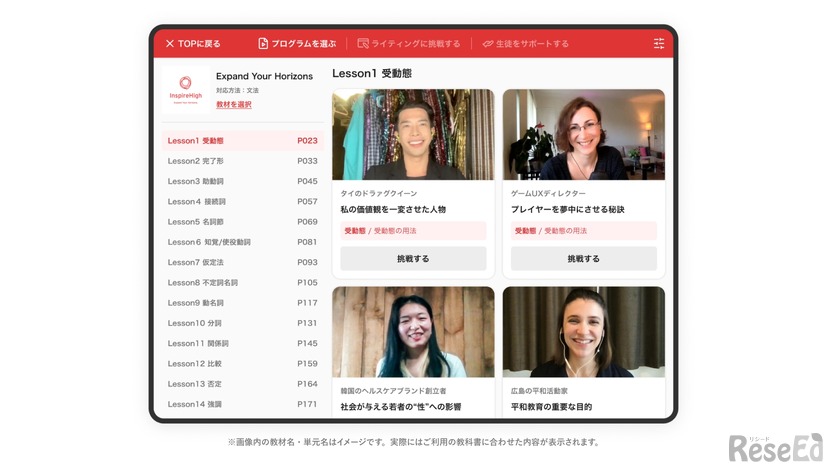This screenshot has height=464, width=826.
Task: Click the InspireHigh logo
Action: pyautogui.click(x=185, y=88)
